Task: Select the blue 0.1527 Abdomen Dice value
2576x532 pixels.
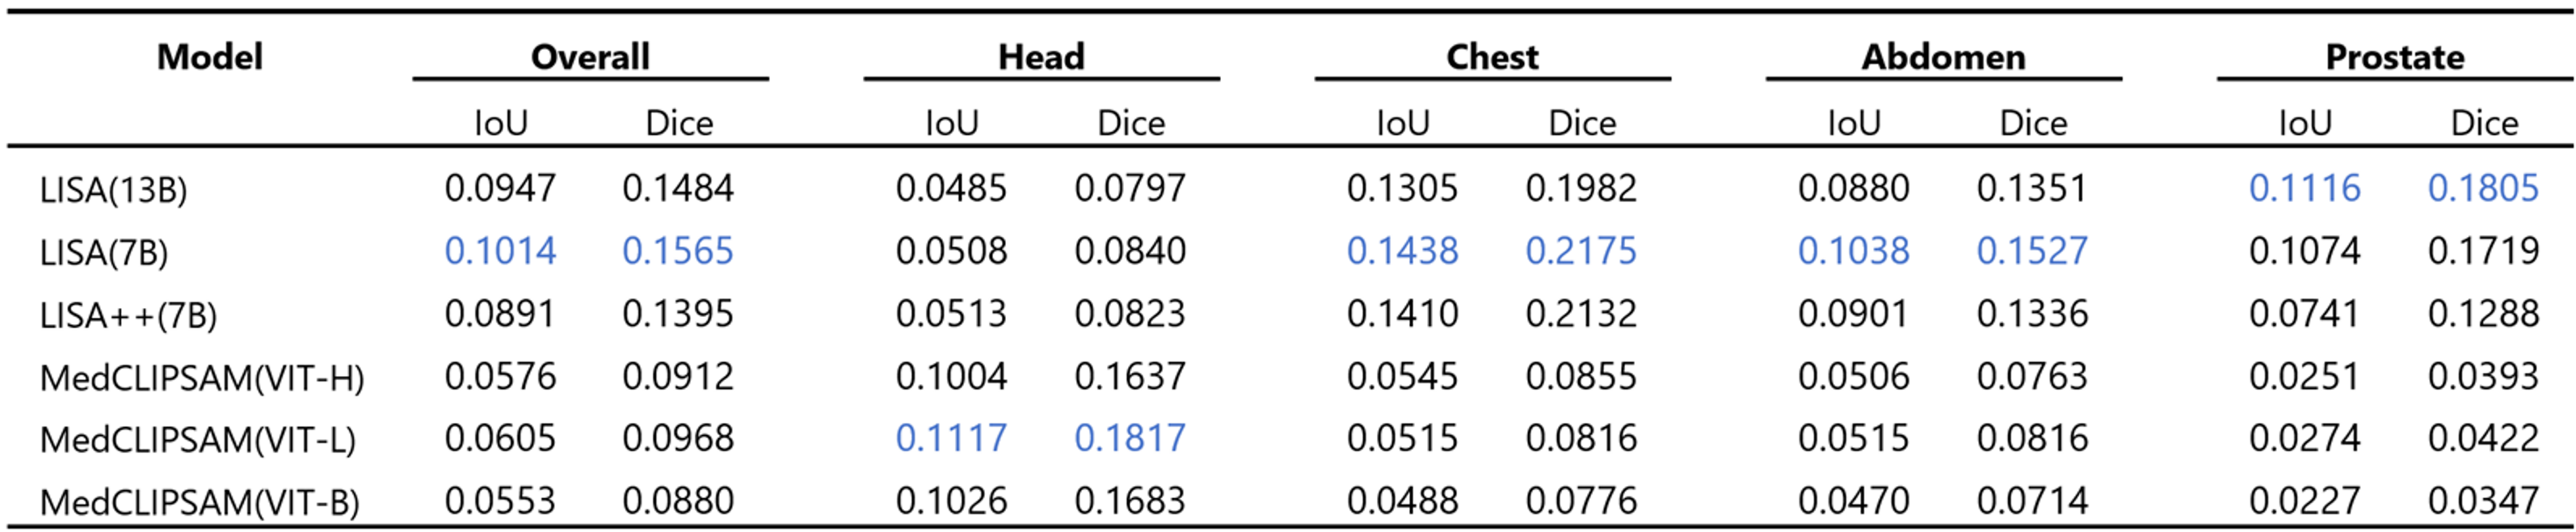Action: (x=2032, y=251)
